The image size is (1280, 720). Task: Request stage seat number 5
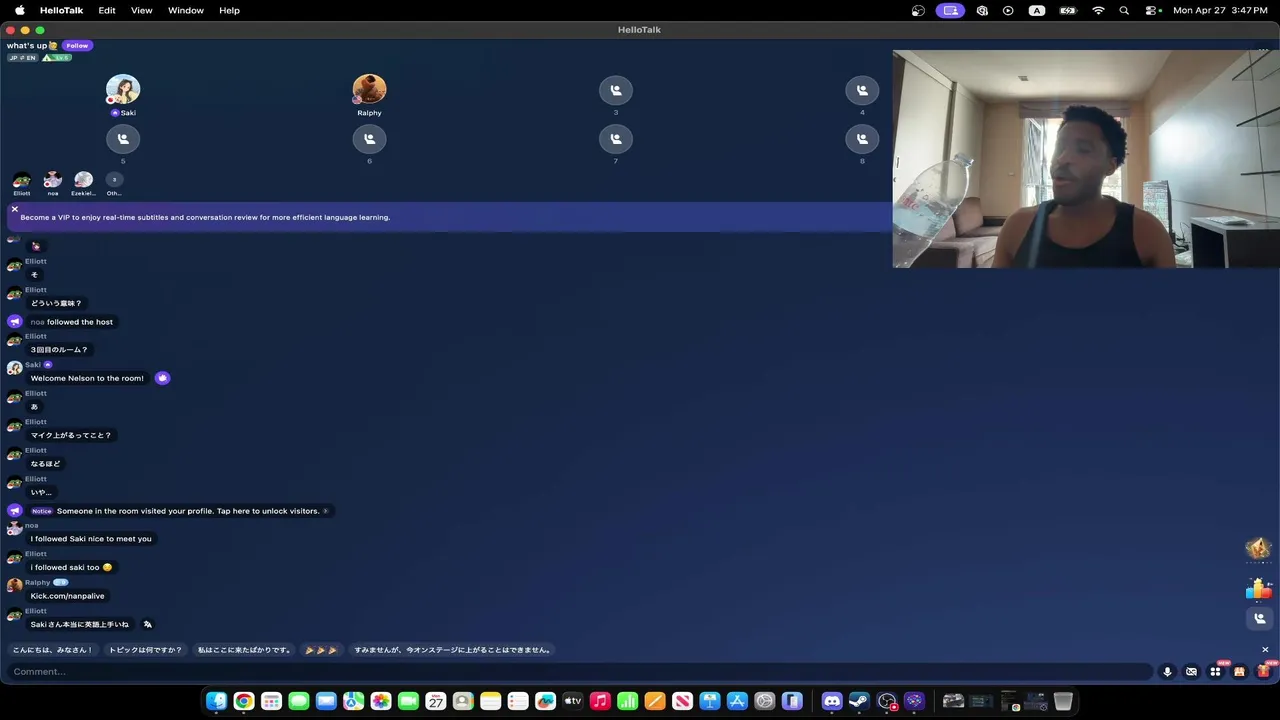[x=123, y=139]
